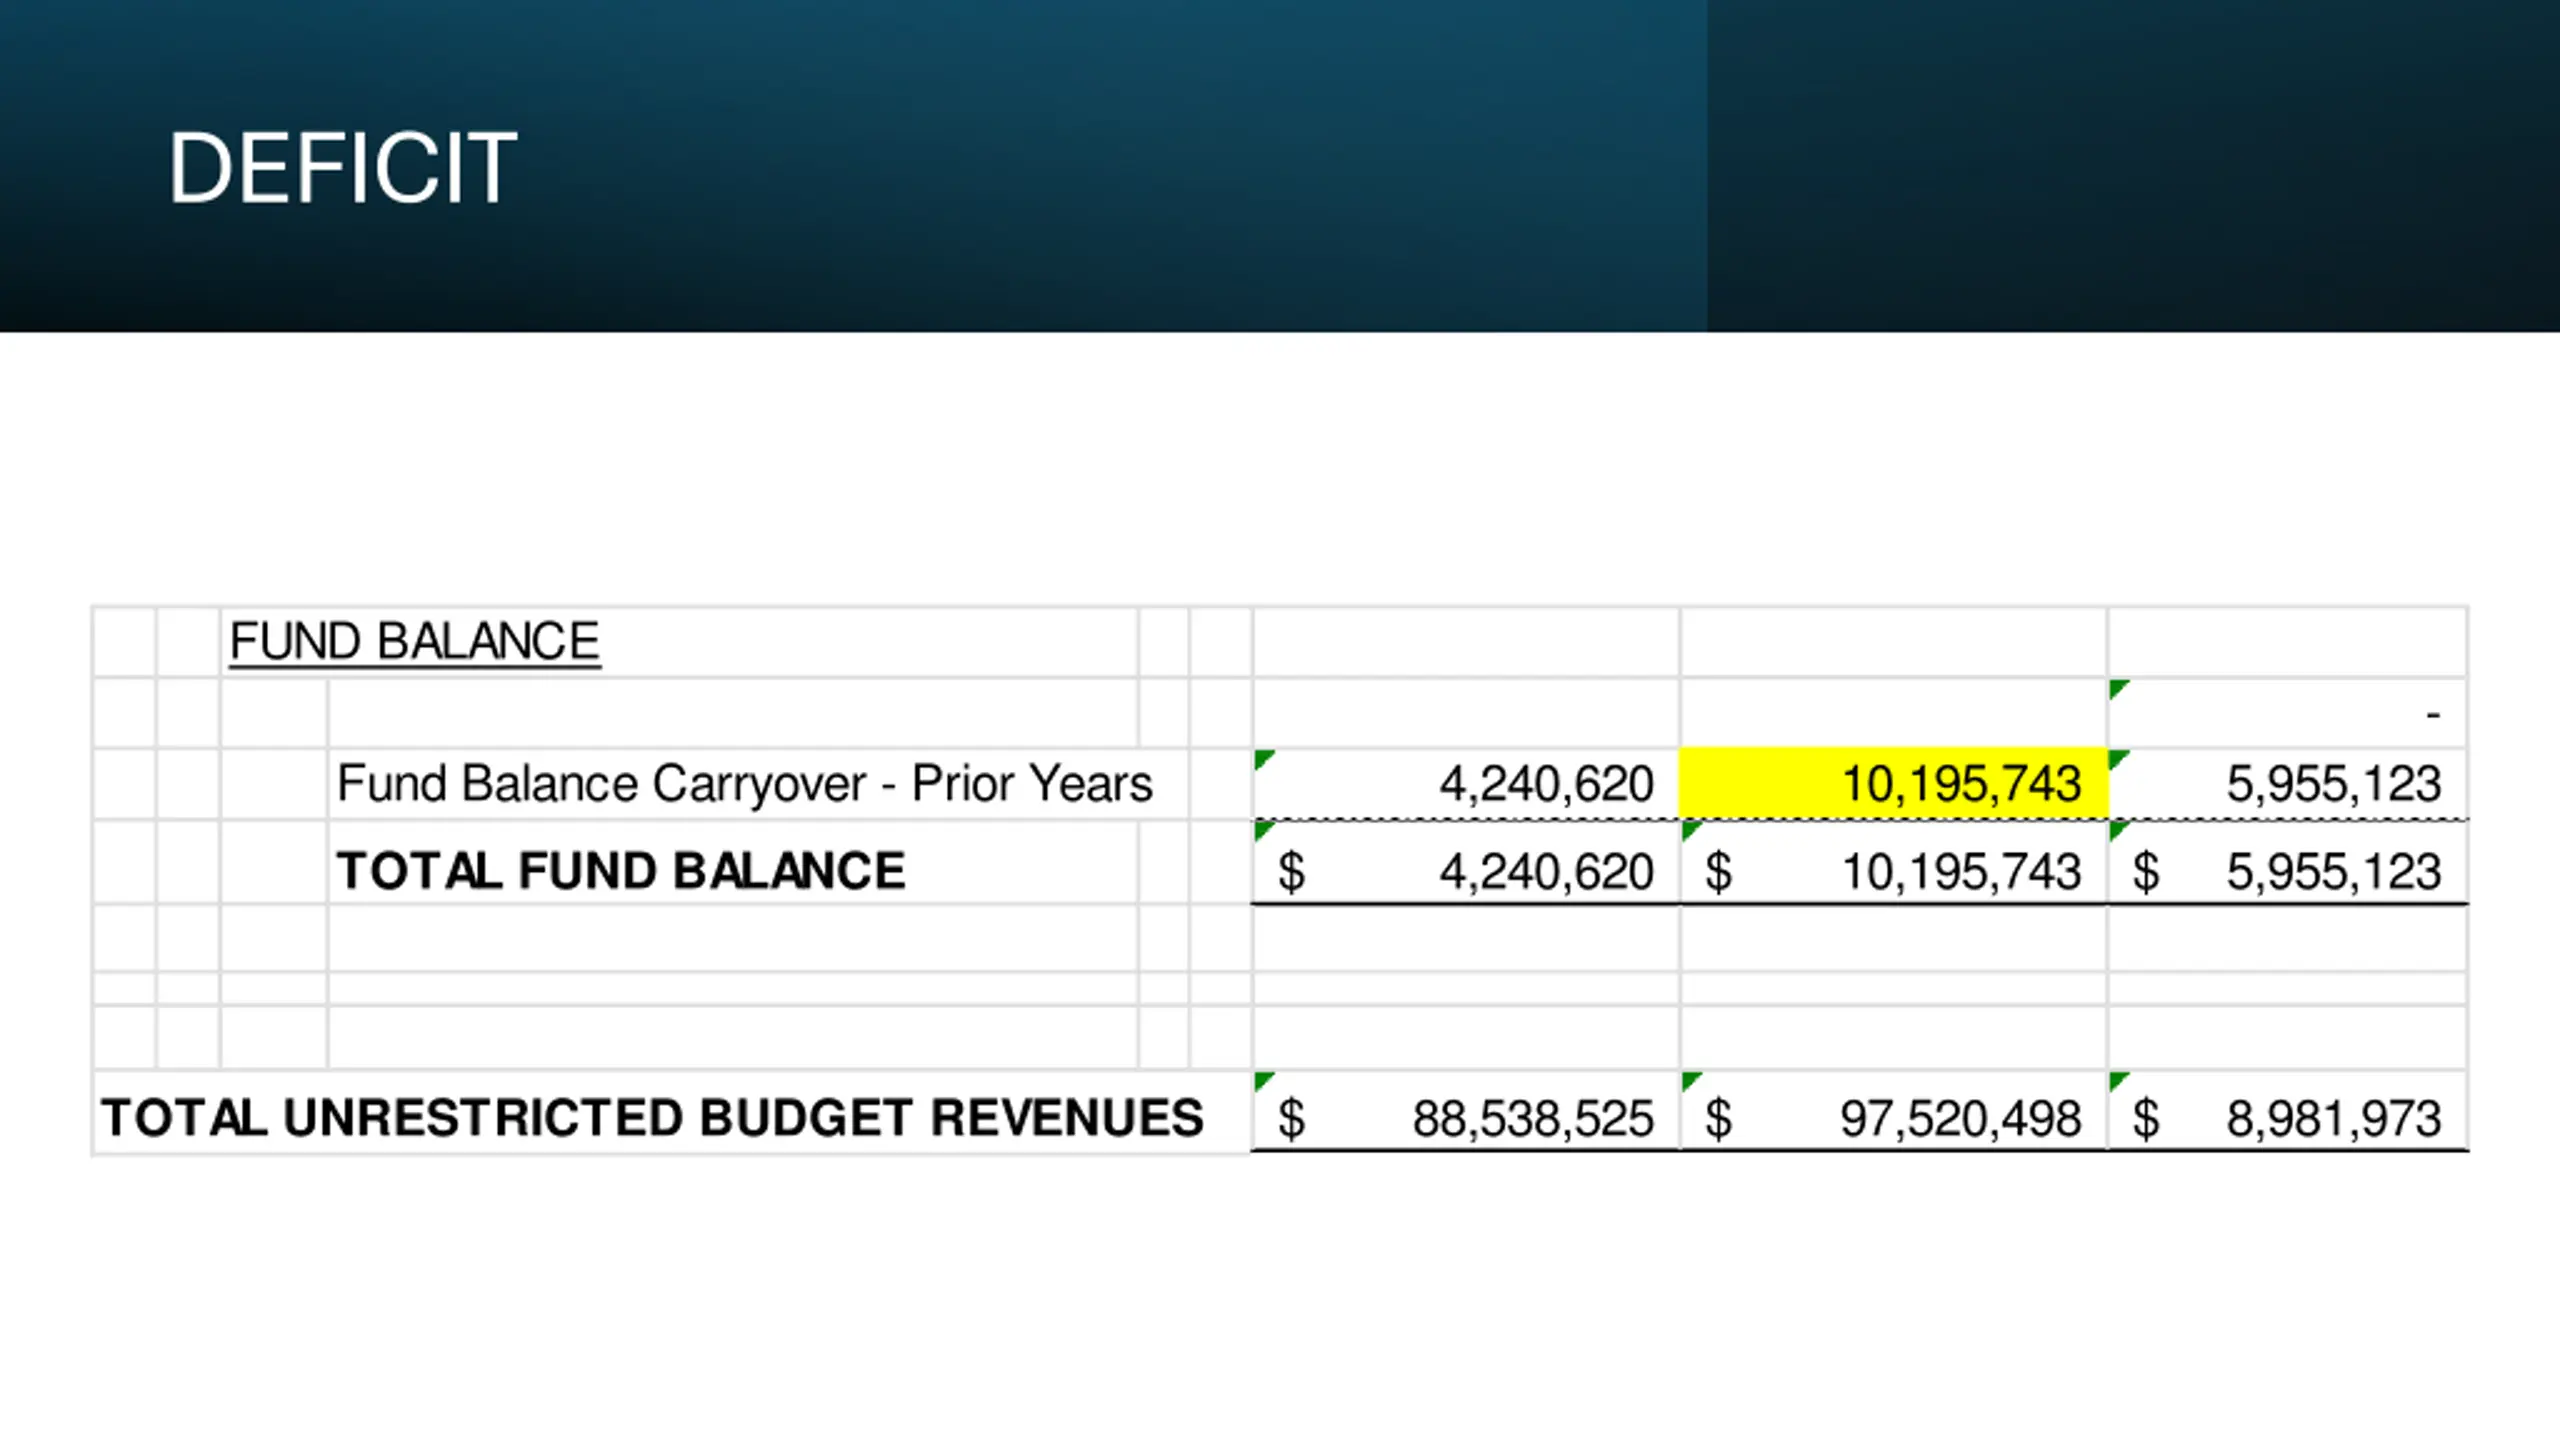Click the DEFICIT slide title

coord(342,168)
